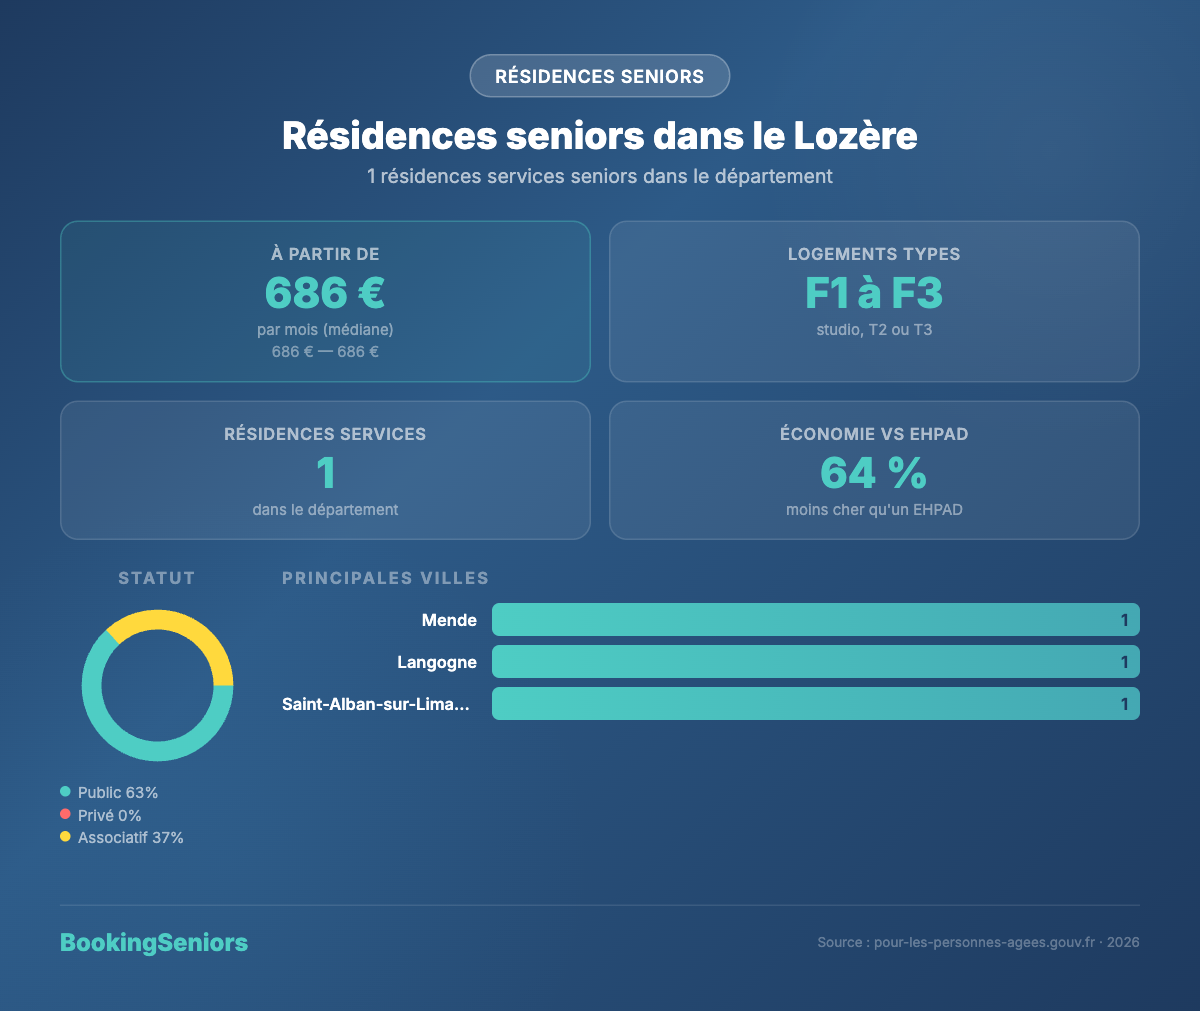Screen dimensions: 1200x1011
Task: Open the PRINCIPALES VILLES section heading
Action: [385, 577]
